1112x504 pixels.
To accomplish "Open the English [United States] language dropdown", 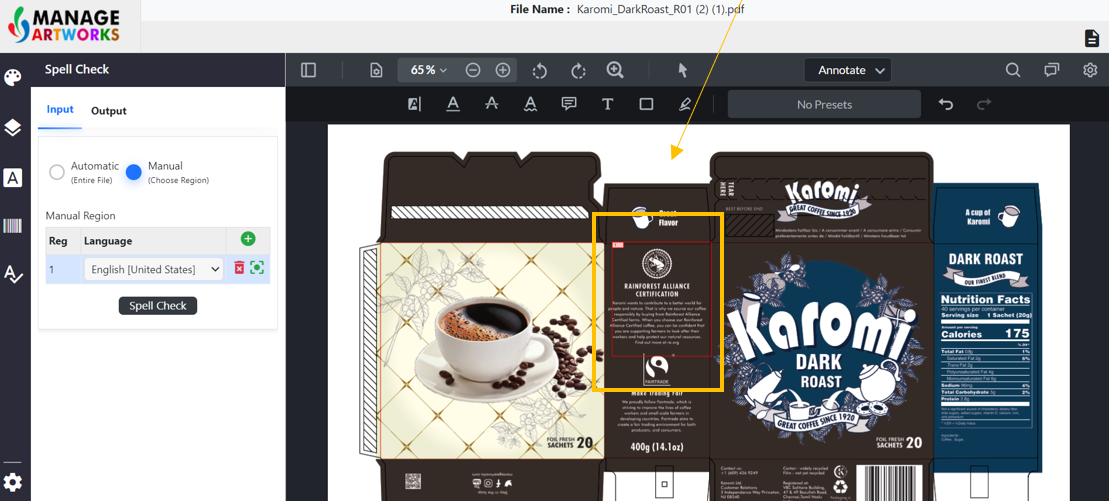I will click(153, 269).
